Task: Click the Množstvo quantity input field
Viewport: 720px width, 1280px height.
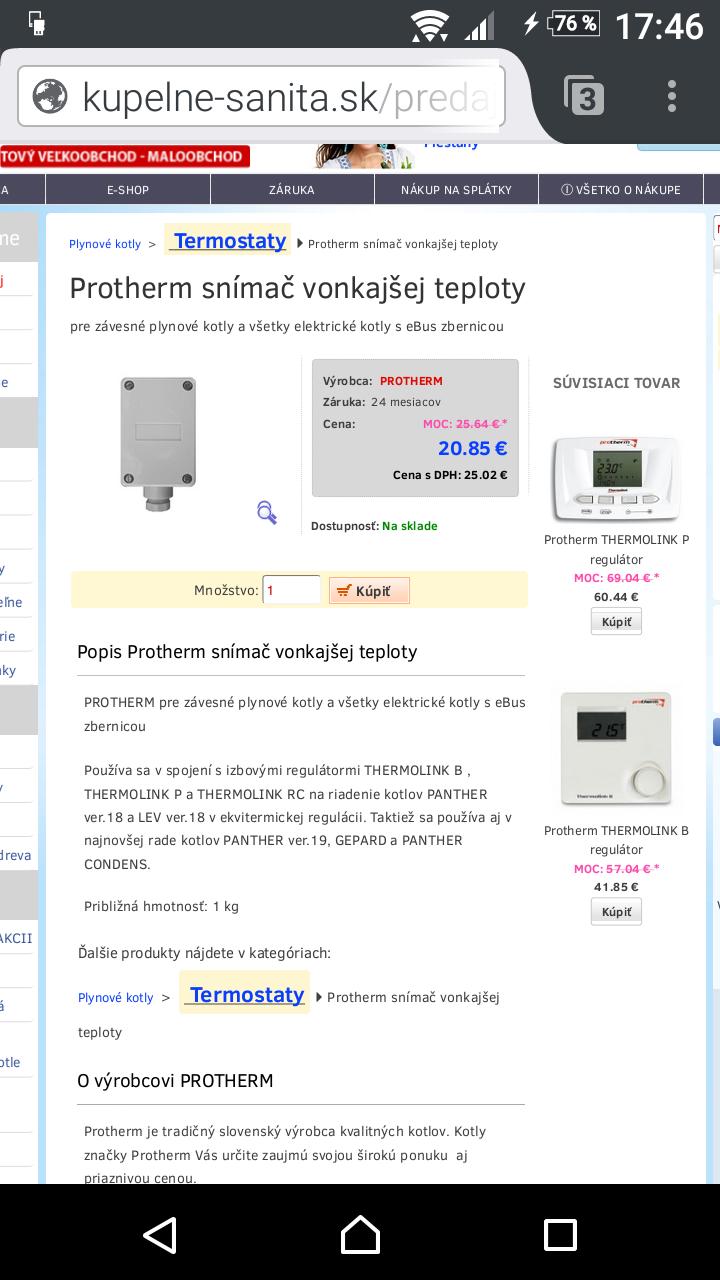Action: click(x=291, y=590)
